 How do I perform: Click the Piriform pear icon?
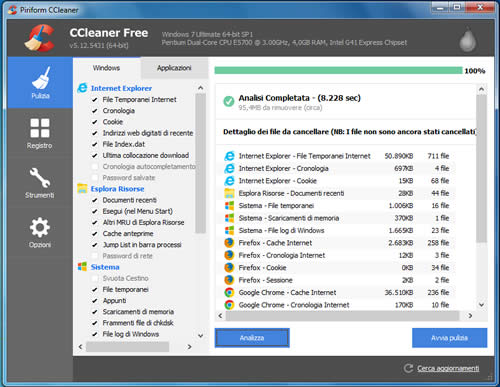pos(468,40)
